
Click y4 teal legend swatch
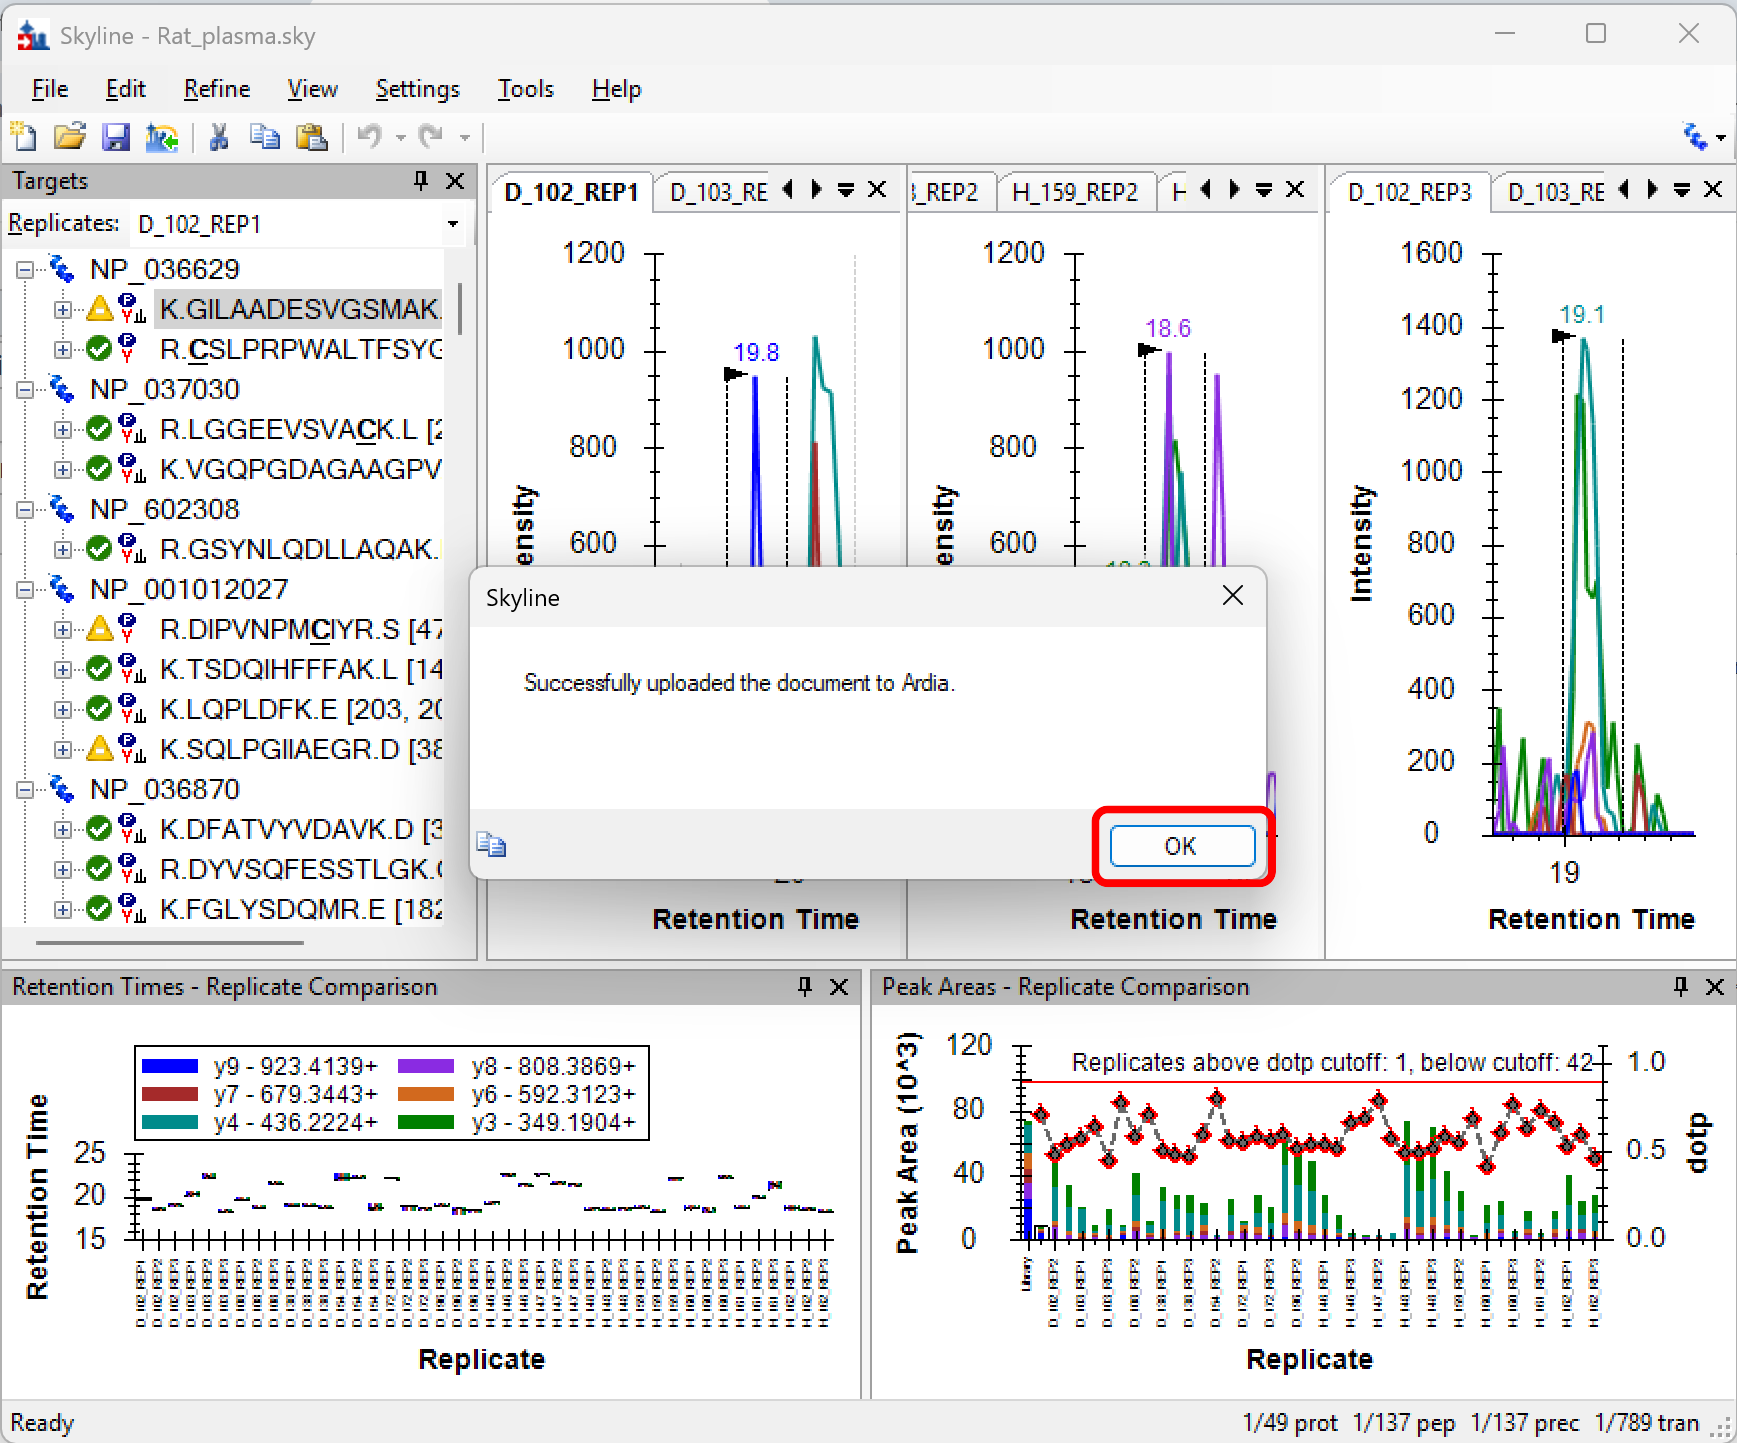170,1122
